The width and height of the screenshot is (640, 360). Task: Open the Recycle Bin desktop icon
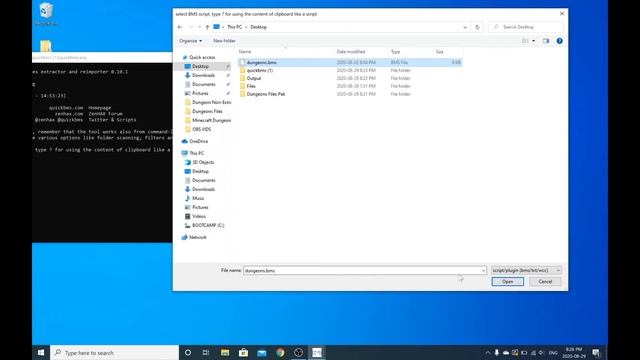tap(46, 14)
